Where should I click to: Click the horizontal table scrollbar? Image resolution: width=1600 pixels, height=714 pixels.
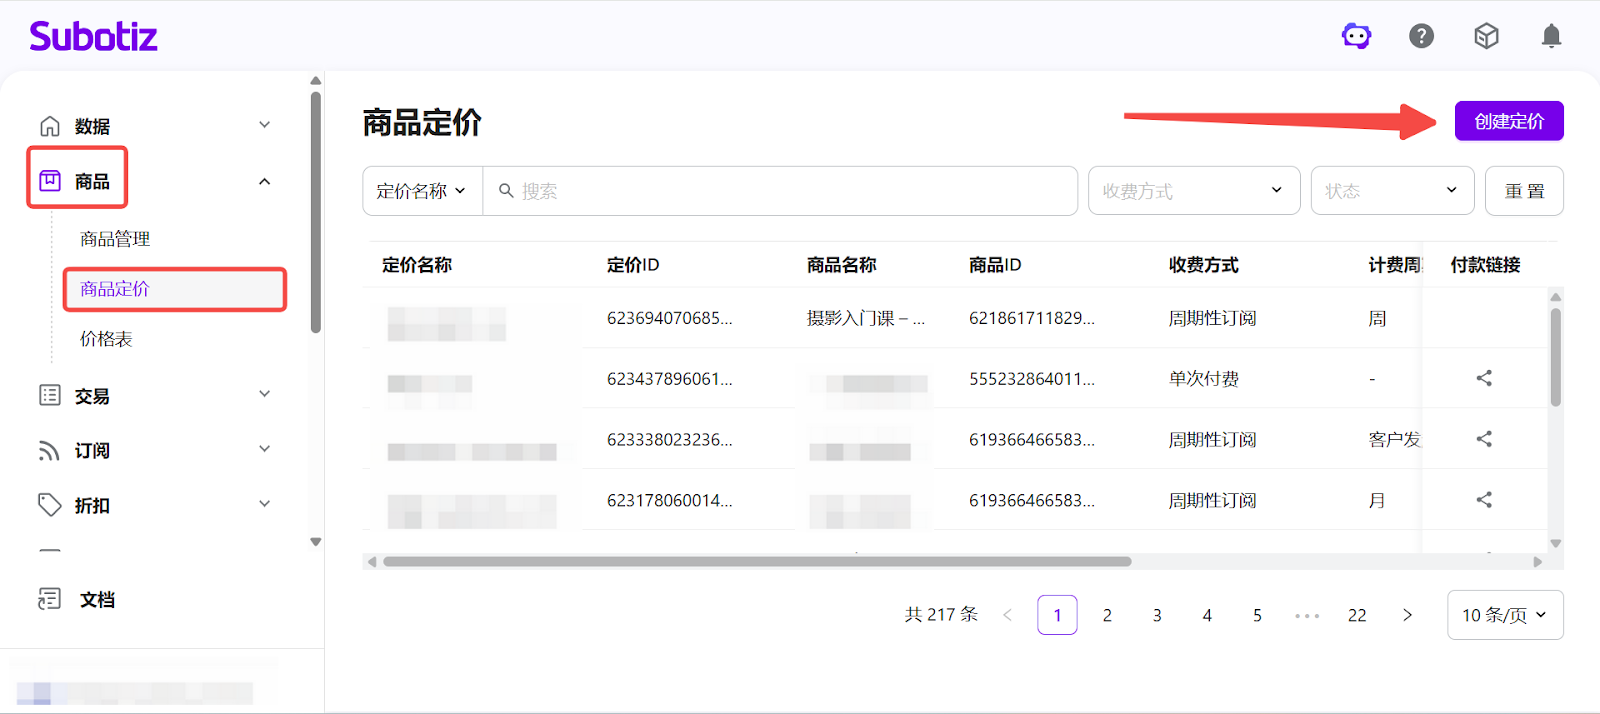757,562
